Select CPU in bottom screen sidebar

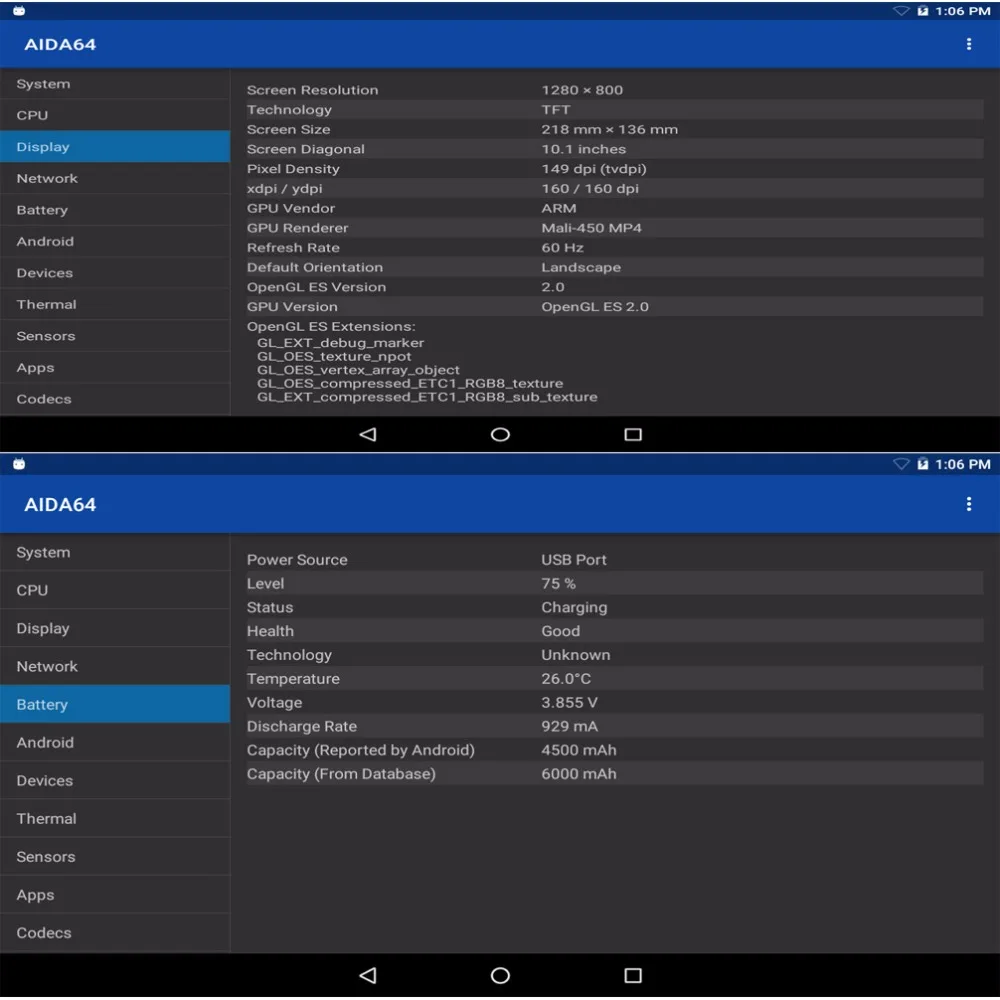click(115, 590)
